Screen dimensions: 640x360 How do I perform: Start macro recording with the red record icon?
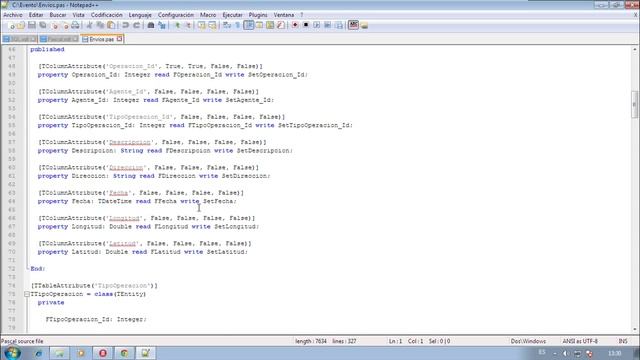coord(295,25)
